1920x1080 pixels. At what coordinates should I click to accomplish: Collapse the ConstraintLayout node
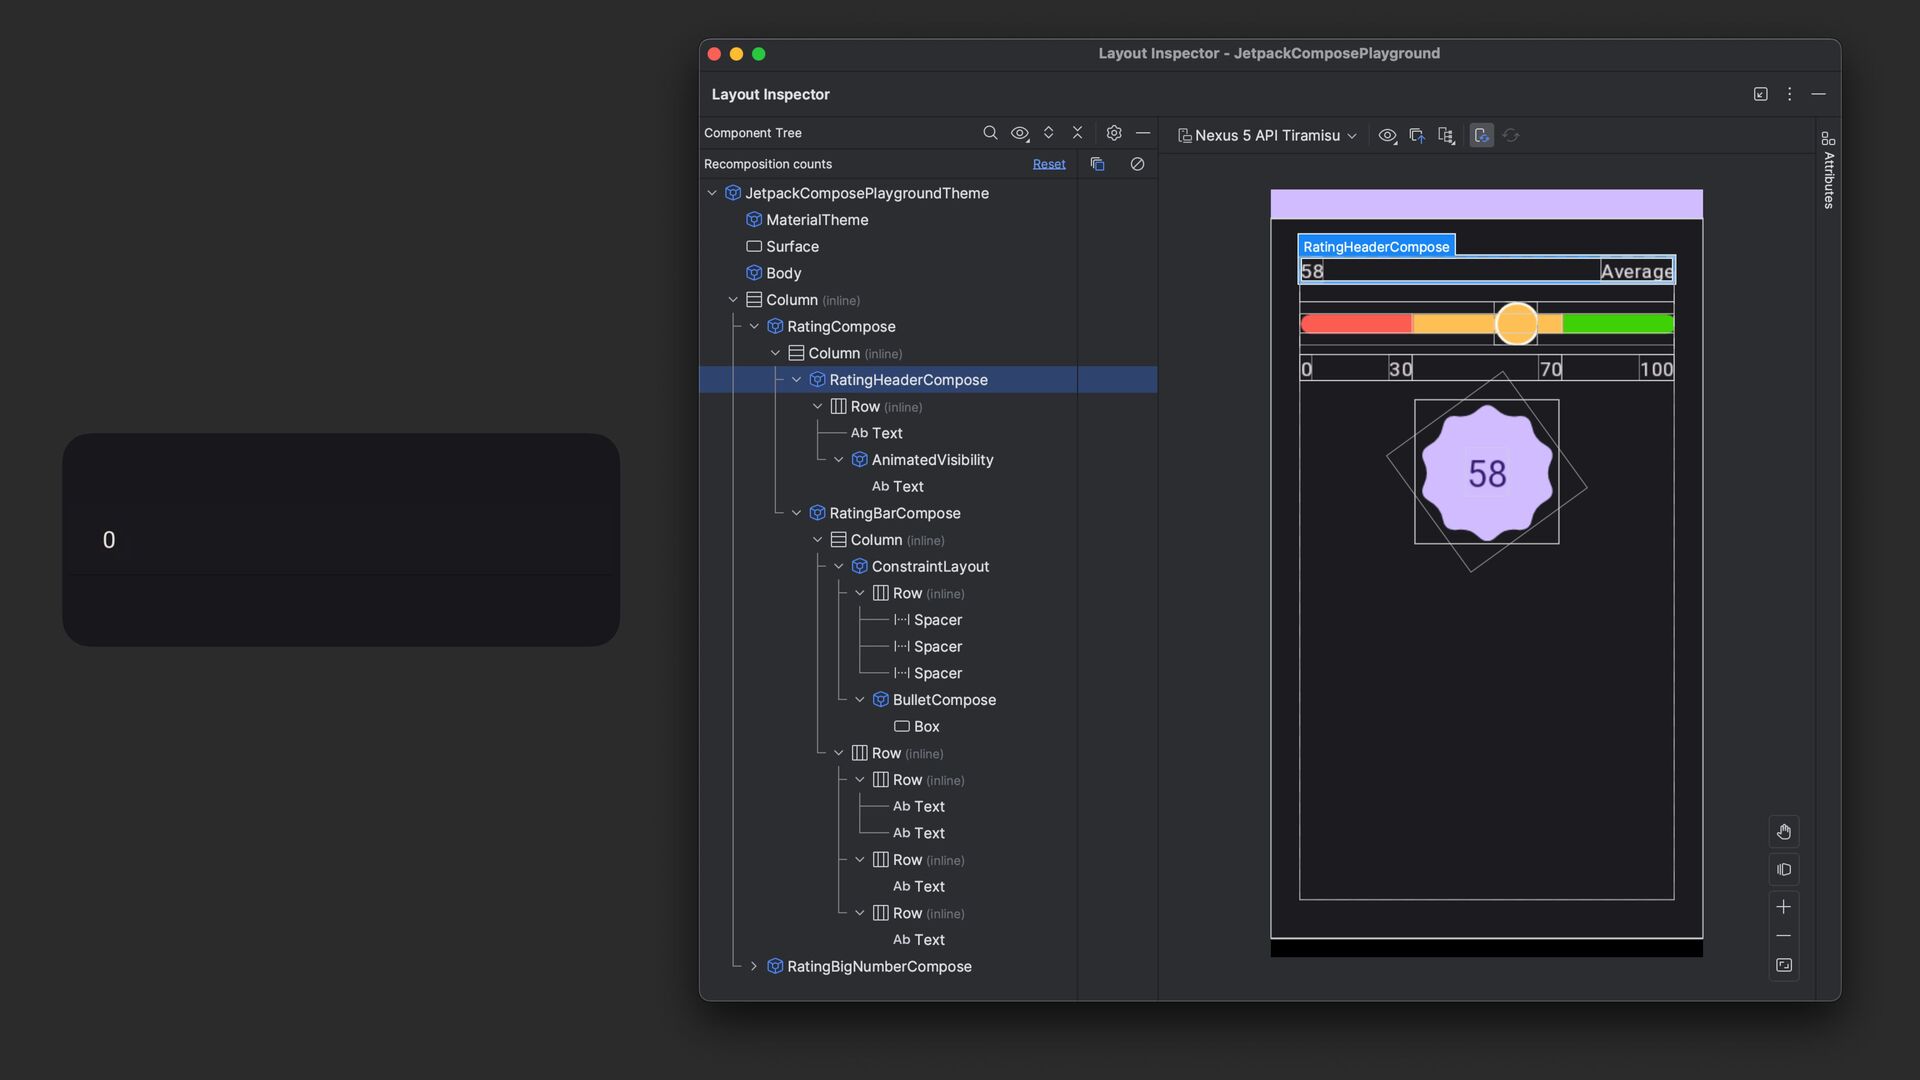coord(839,567)
